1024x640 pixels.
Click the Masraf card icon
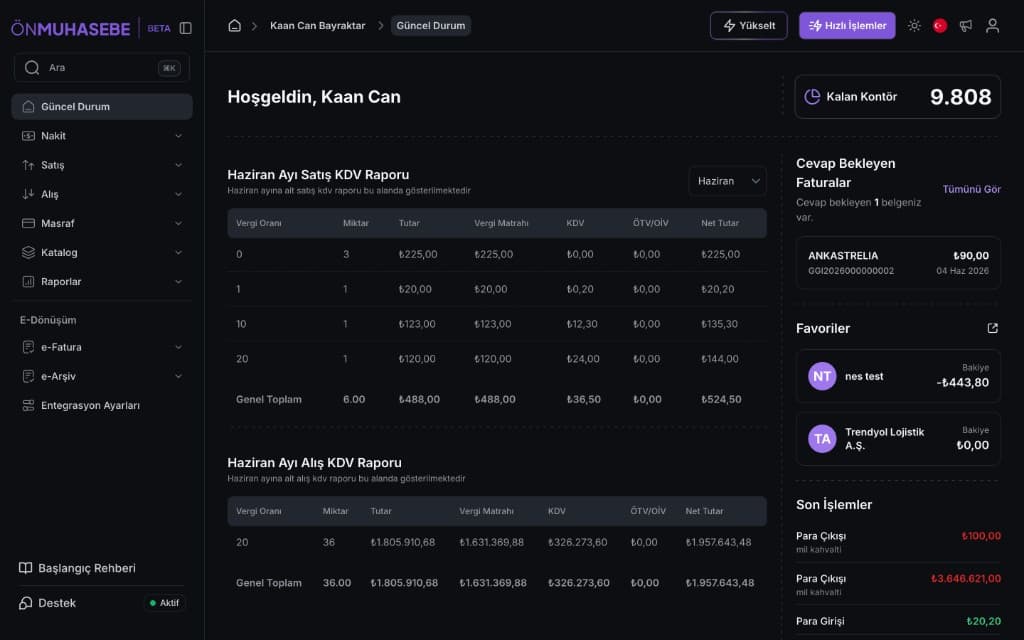(x=28, y=223)
